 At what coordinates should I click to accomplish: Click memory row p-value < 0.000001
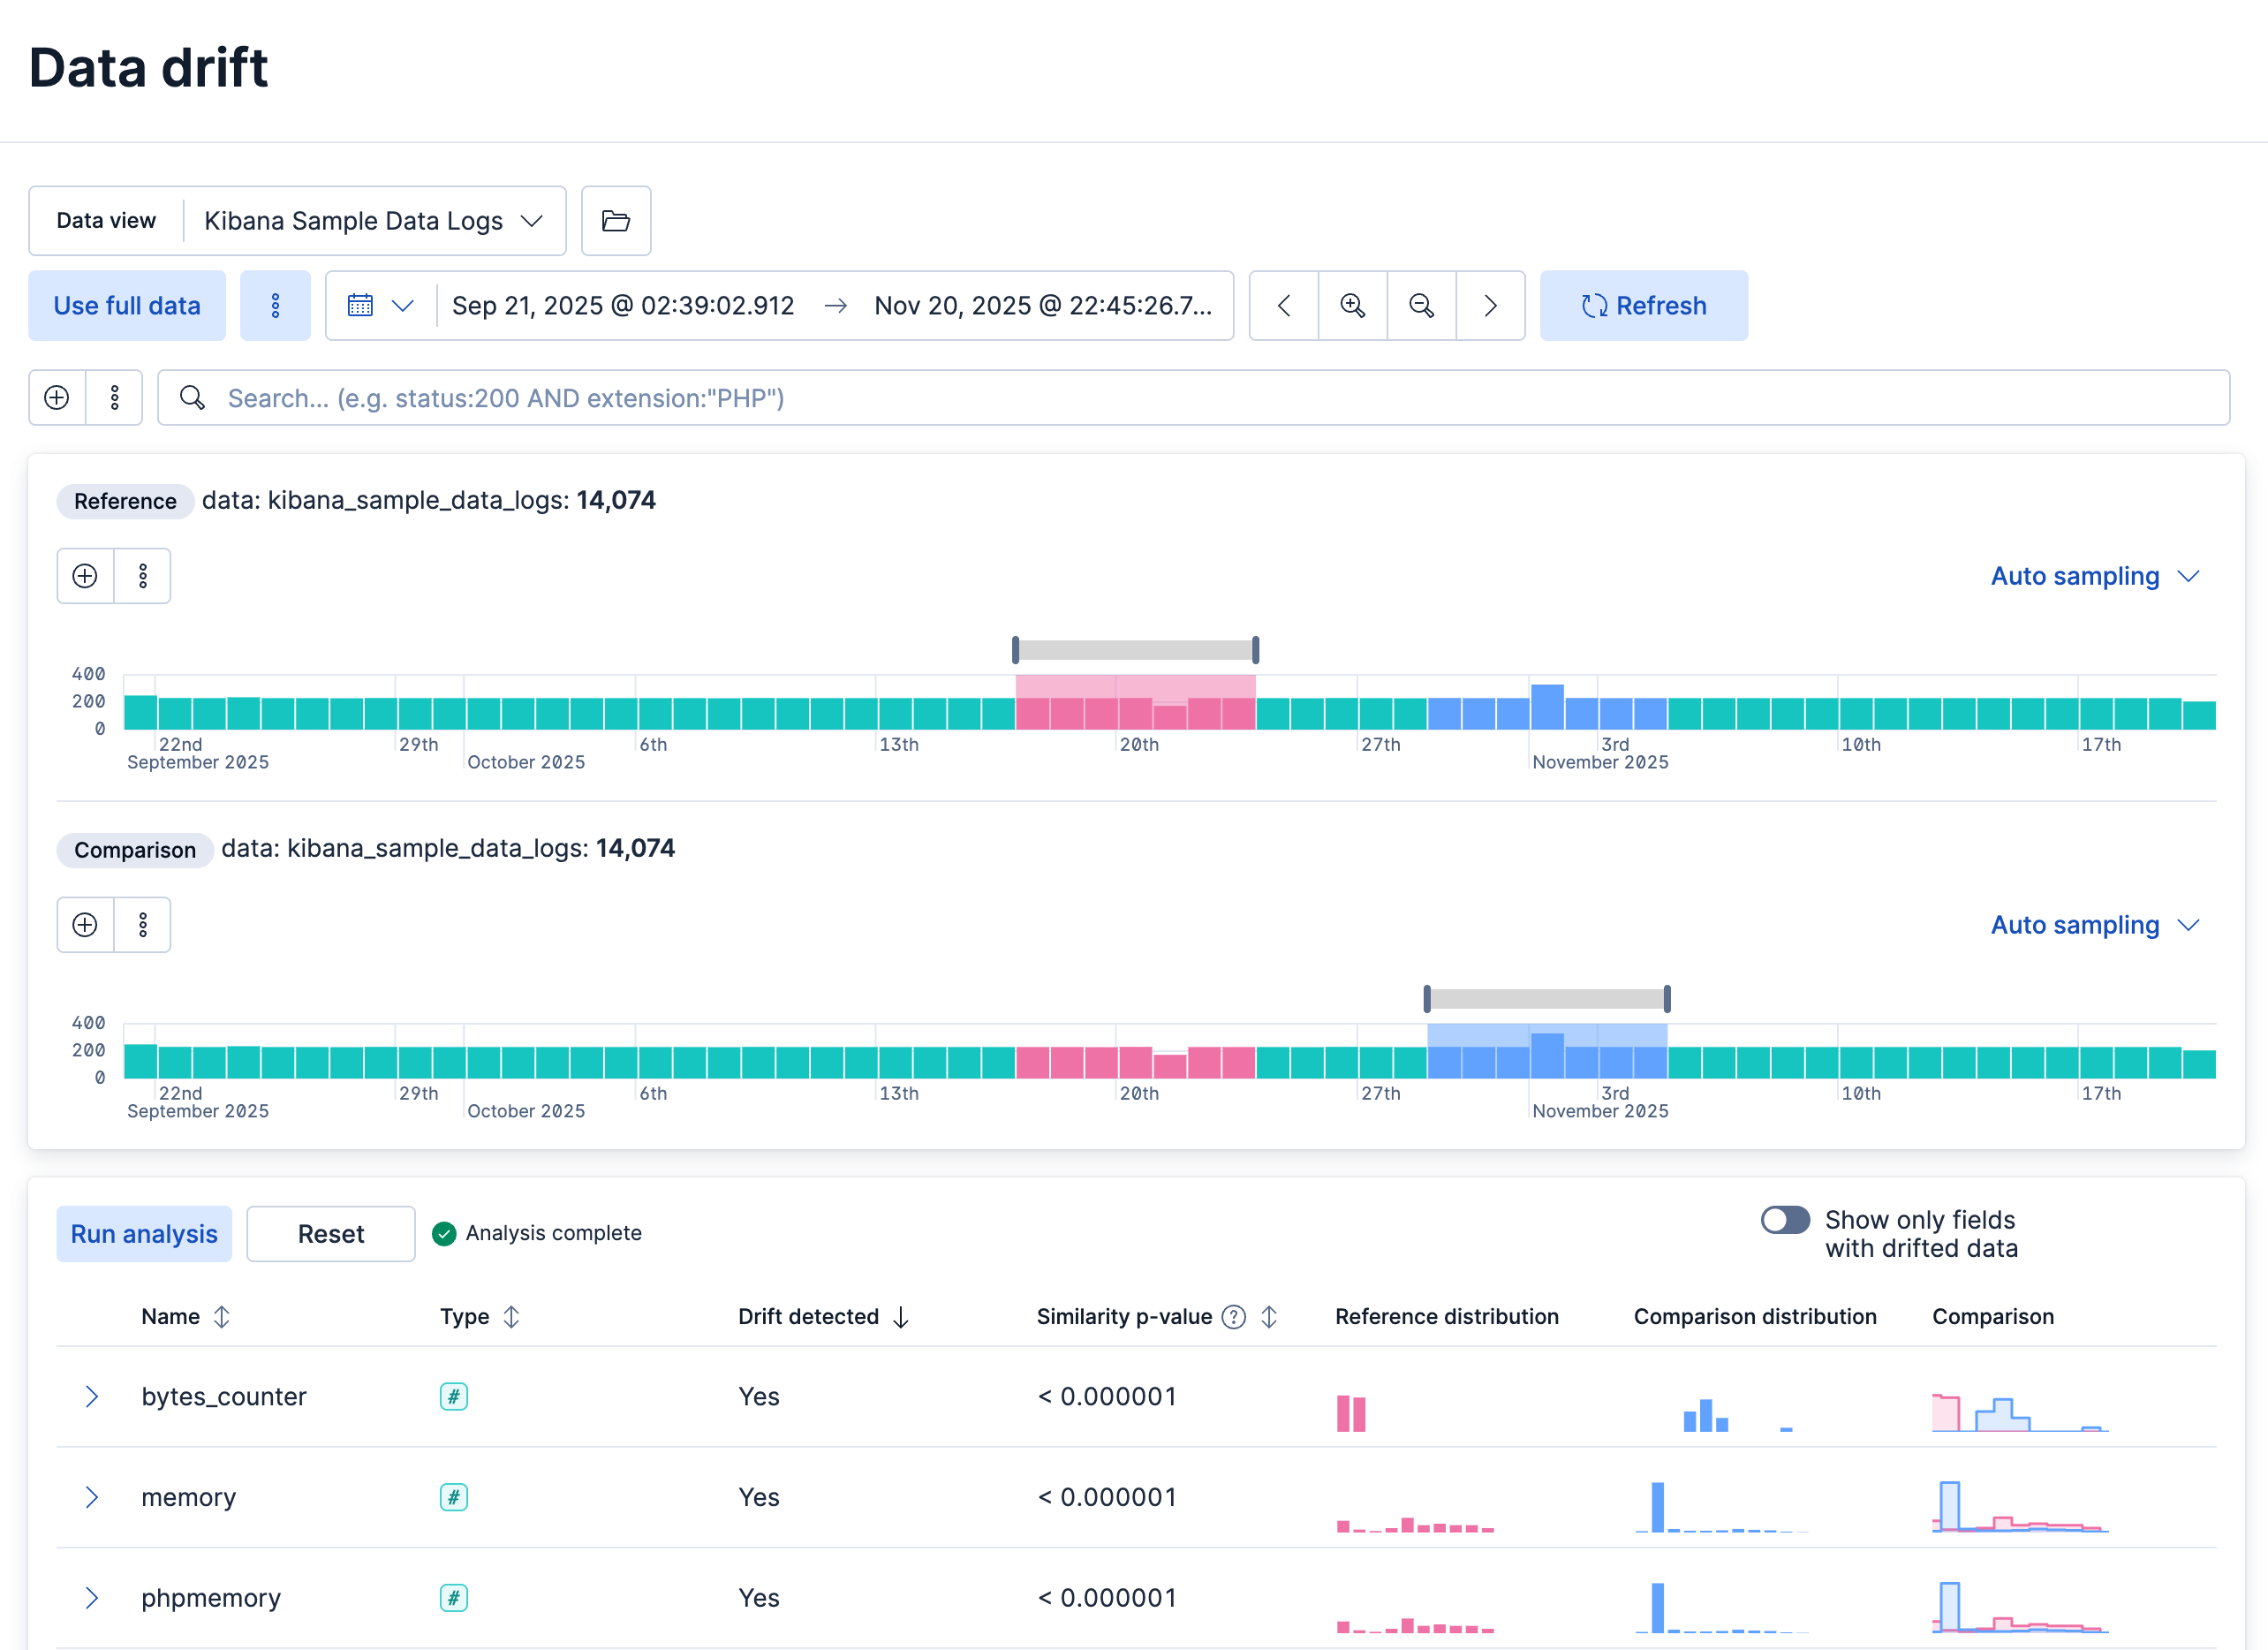(x=1107, y=1498)
